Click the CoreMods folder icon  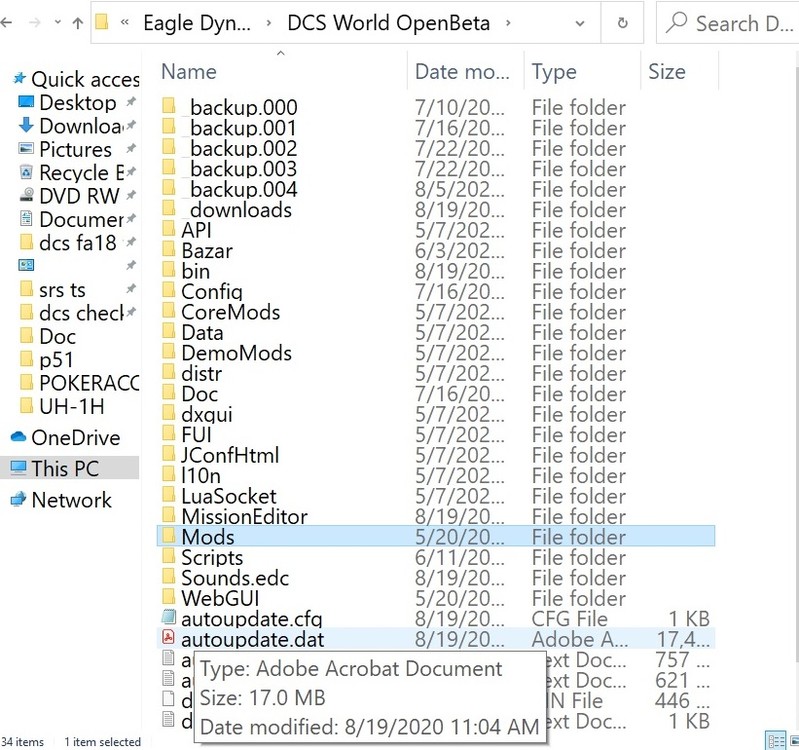click(x=169, y=310)
